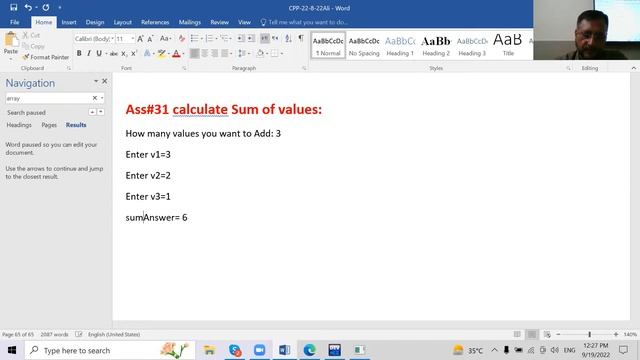Image resolution: width=640 pixels, height=360 pixels.
Task: Apply superscript formatting
Action: [133, 53]
